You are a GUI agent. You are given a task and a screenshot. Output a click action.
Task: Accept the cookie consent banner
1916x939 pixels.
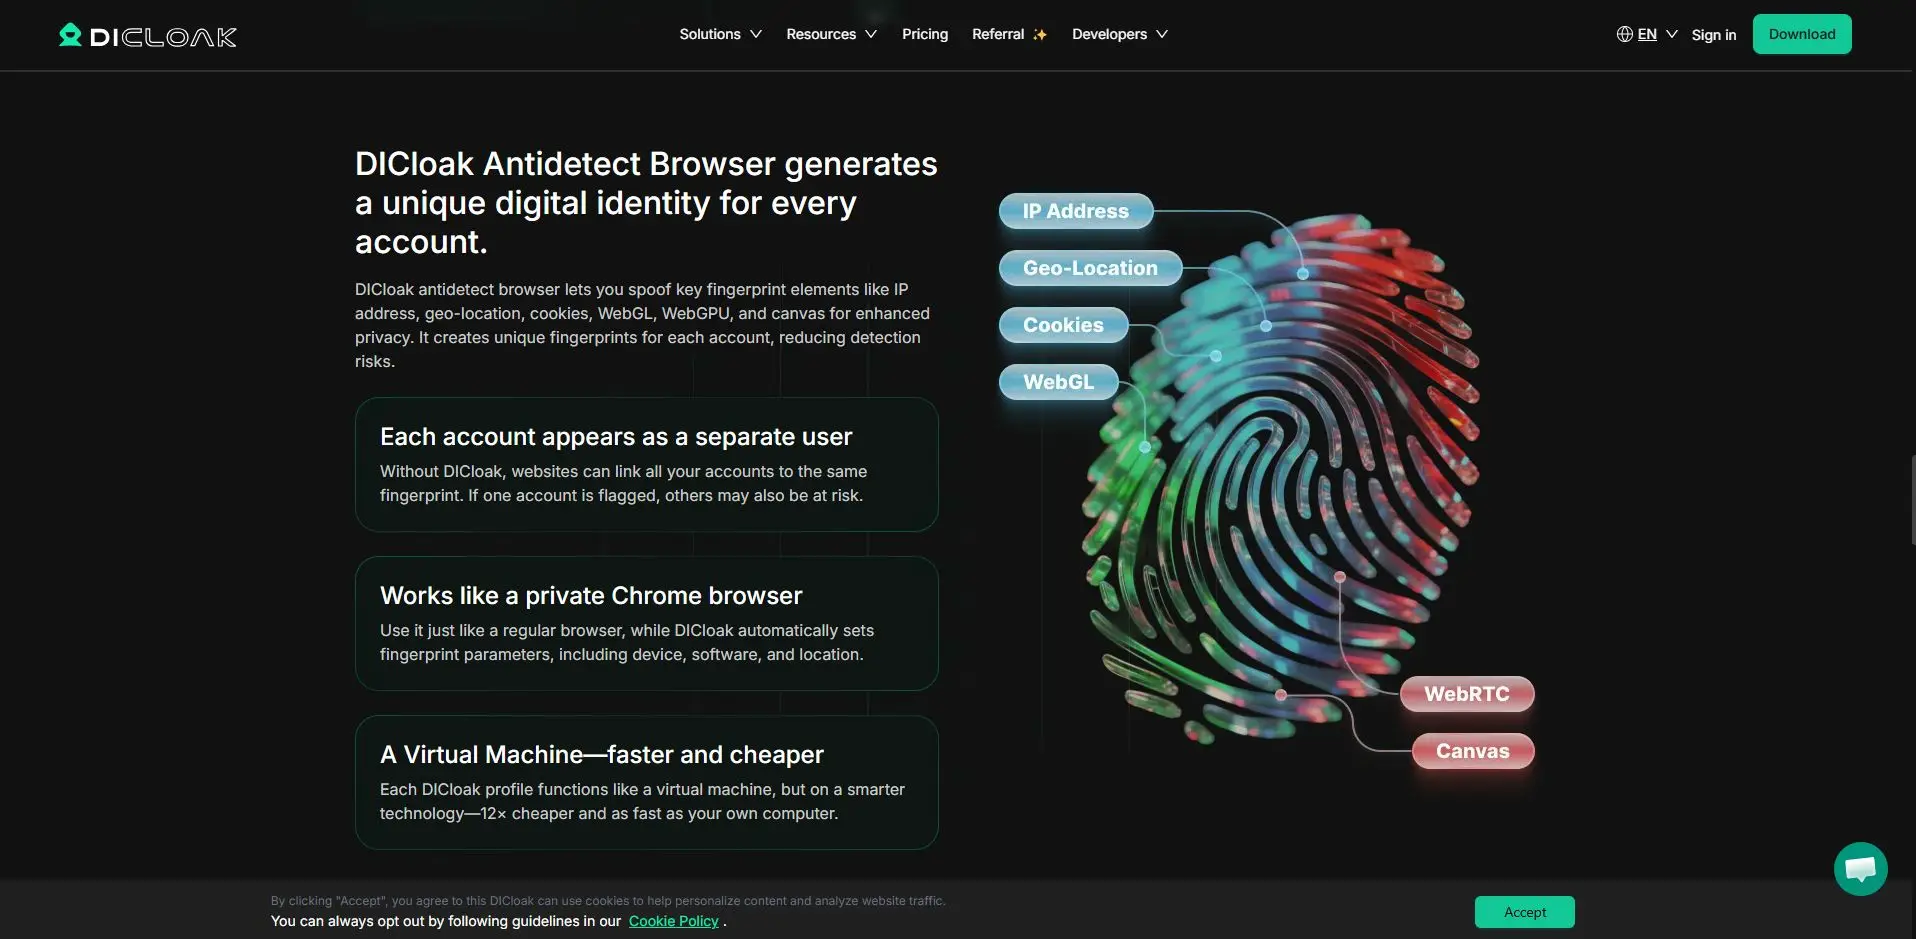click(1525, 912)
